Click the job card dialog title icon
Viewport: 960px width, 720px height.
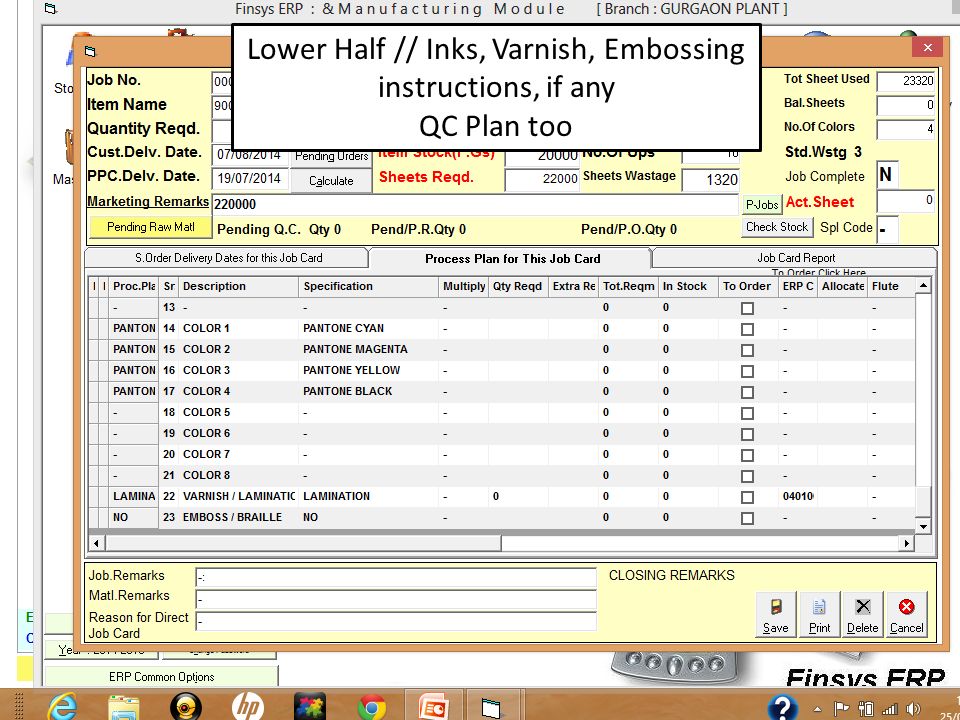tap(91, 51)
